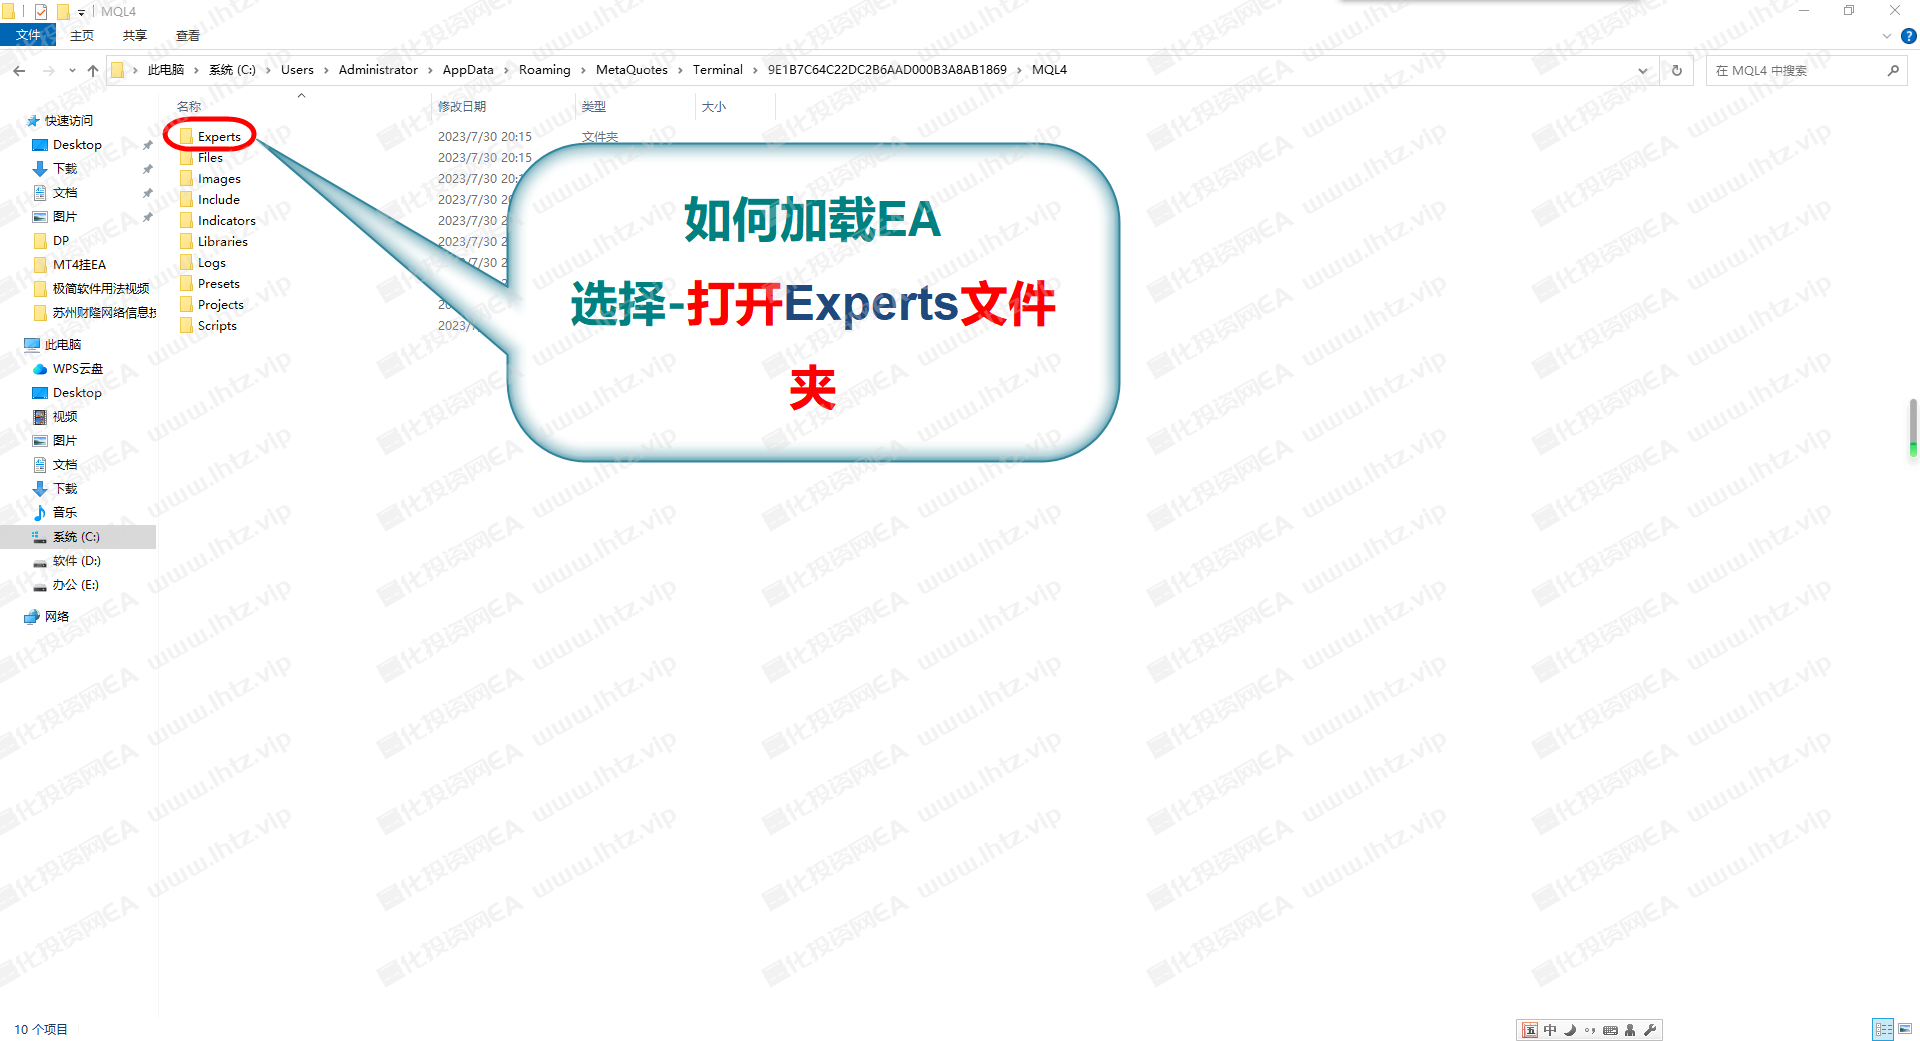Sort by 名称 column header
The image size is (1920, 1041).
point(189,106)
